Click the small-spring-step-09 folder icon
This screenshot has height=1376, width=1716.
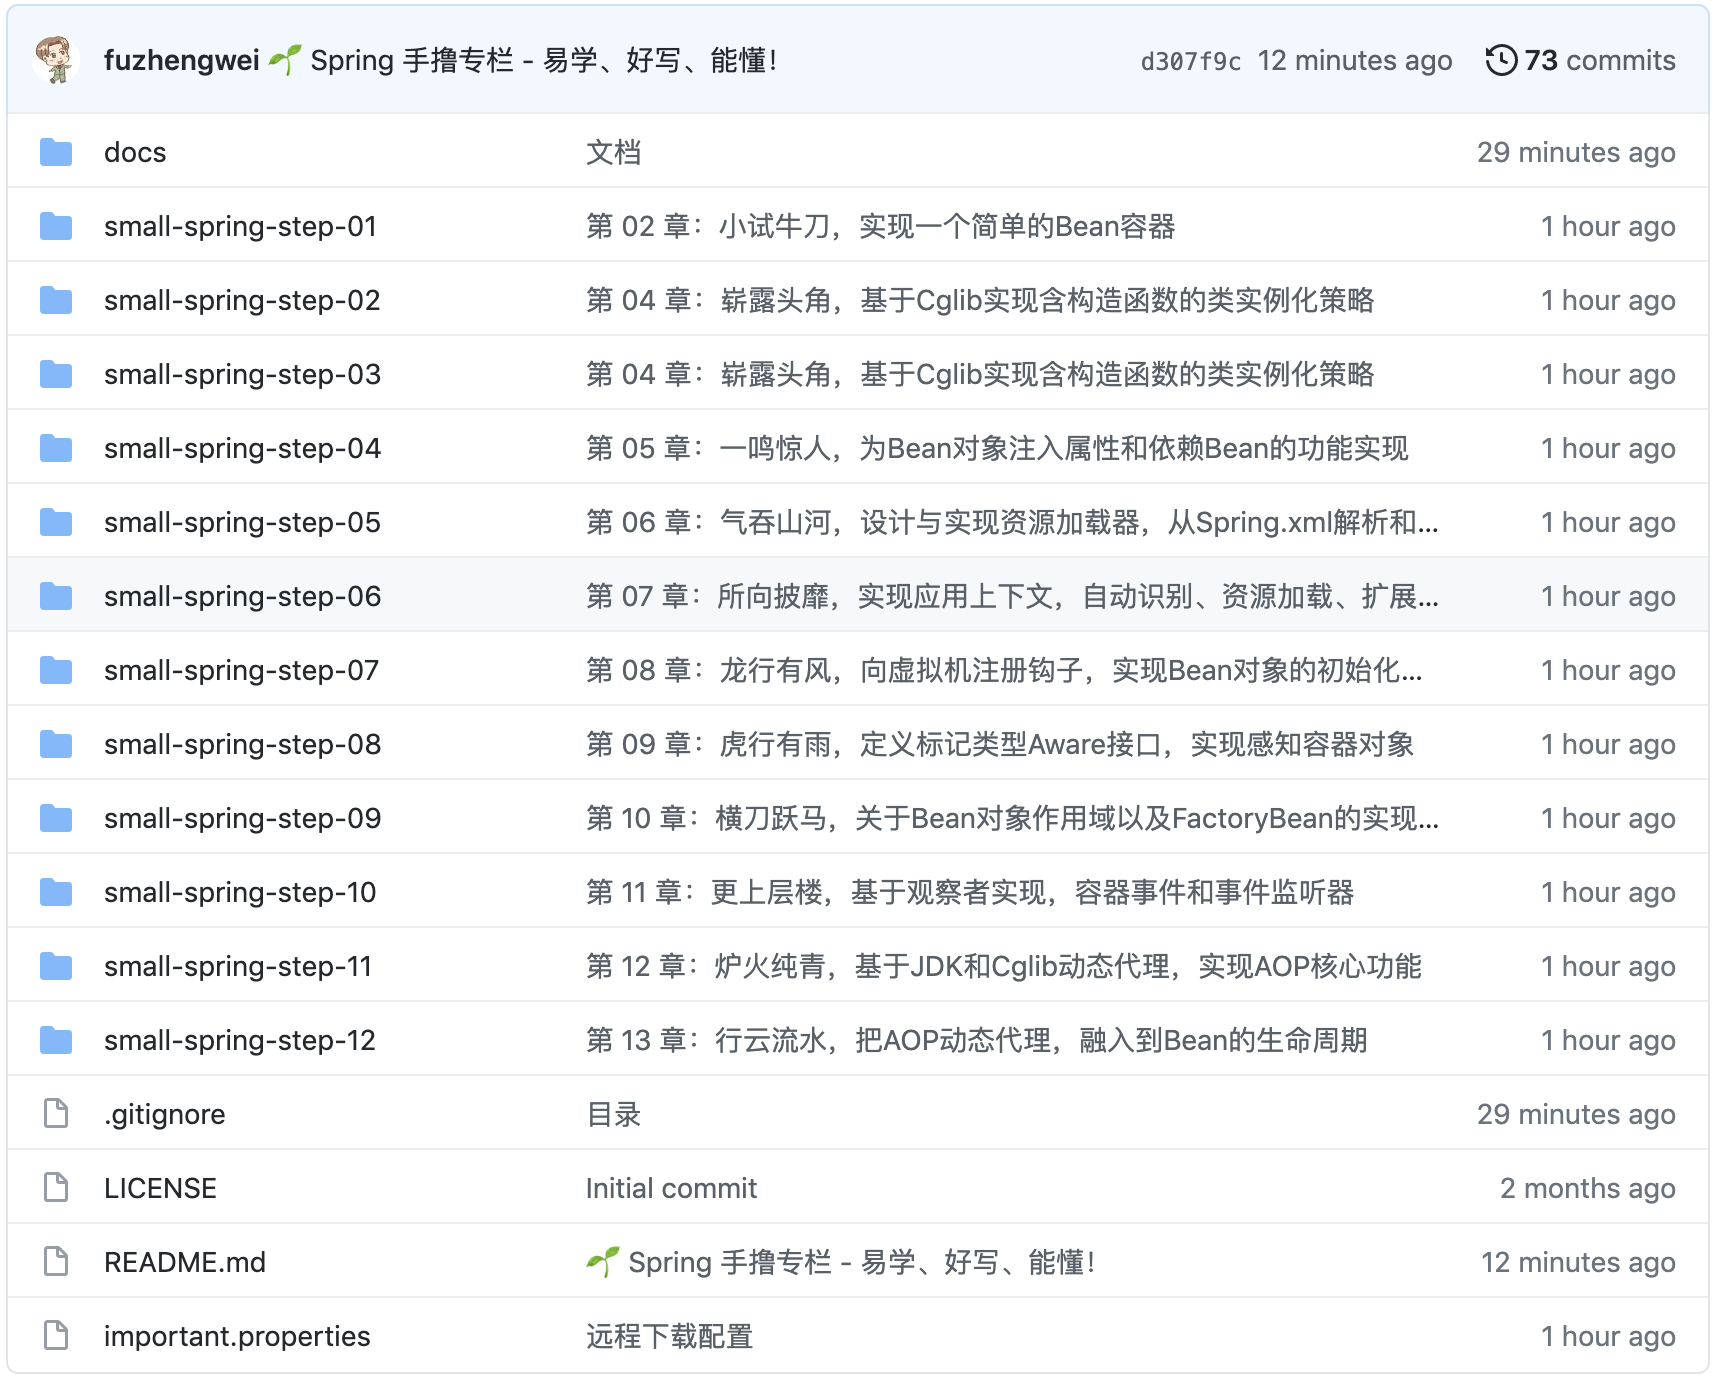[56, 818]
